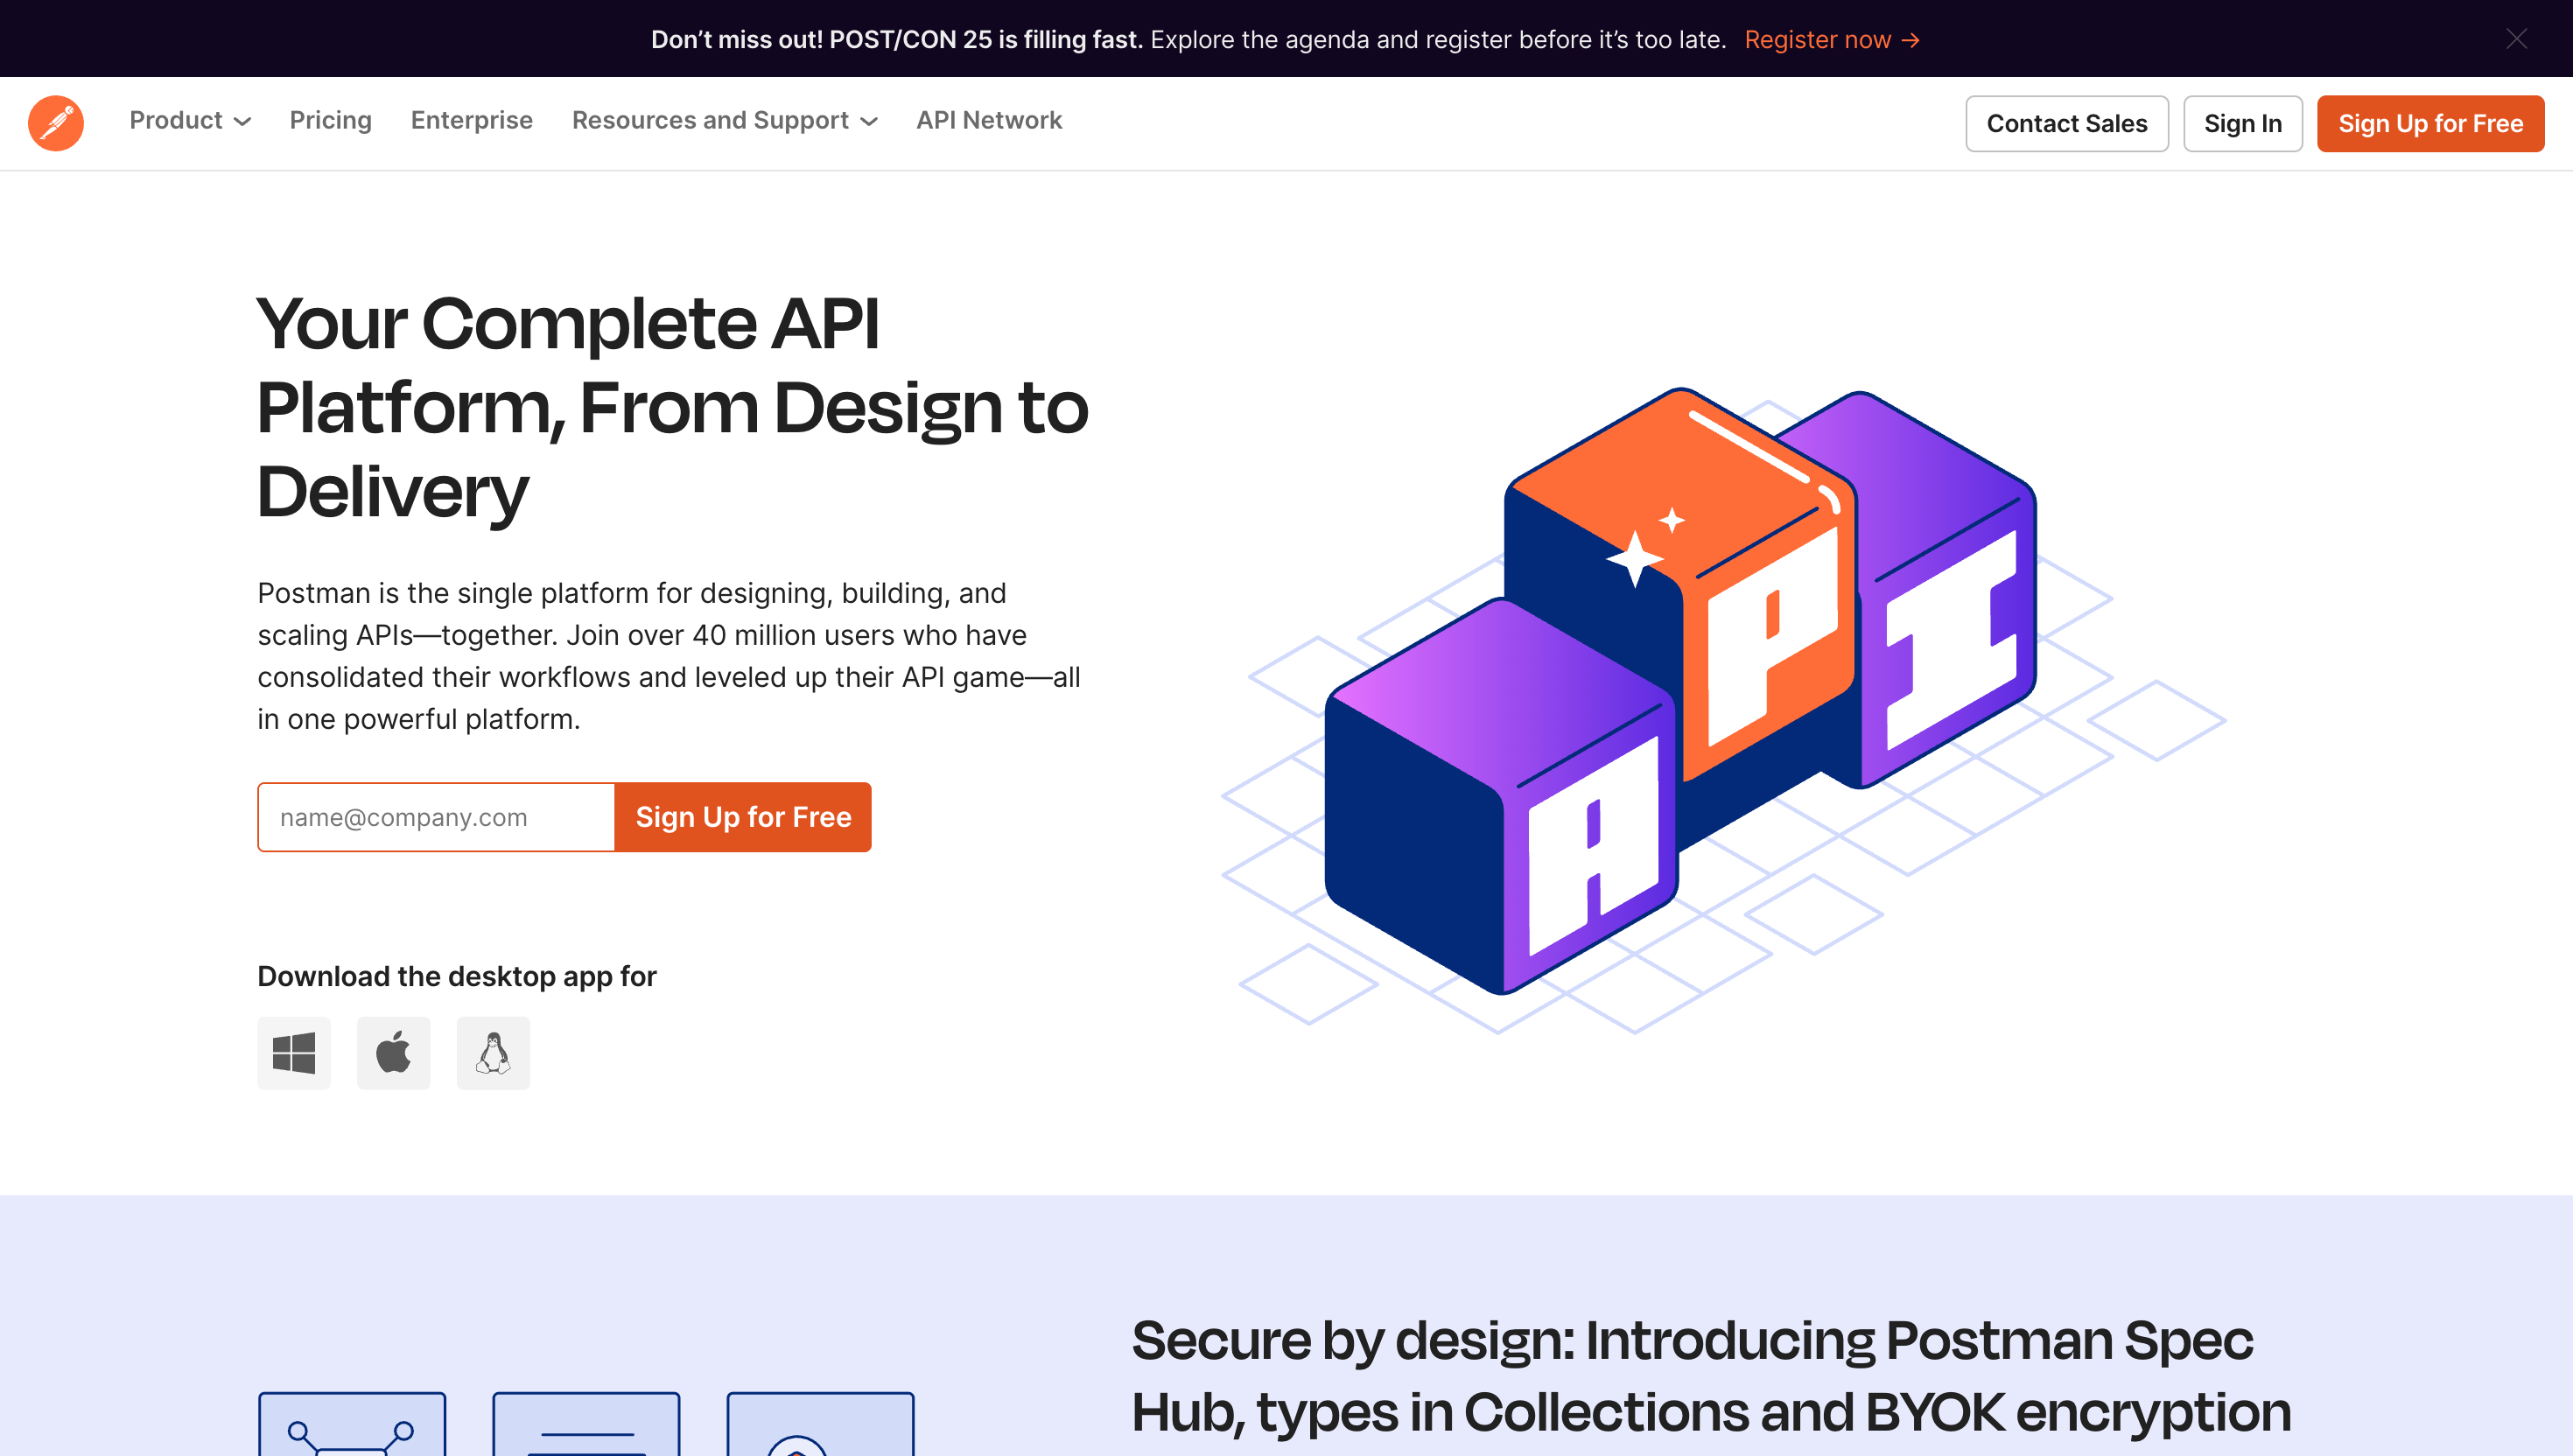Screen dimensions: 2573x1456
Task: Download the desktop app for Windows
Action: 293,1052
